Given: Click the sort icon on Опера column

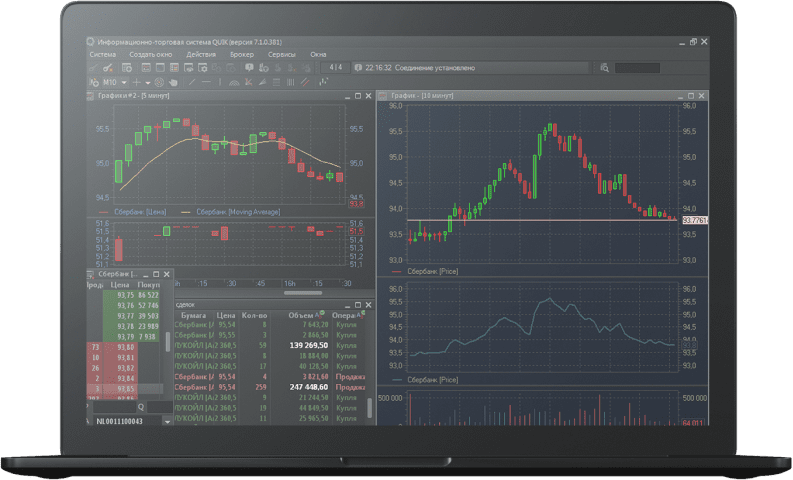Looking at the screenshot, I should pyautogui.click(x=362, y=313).
